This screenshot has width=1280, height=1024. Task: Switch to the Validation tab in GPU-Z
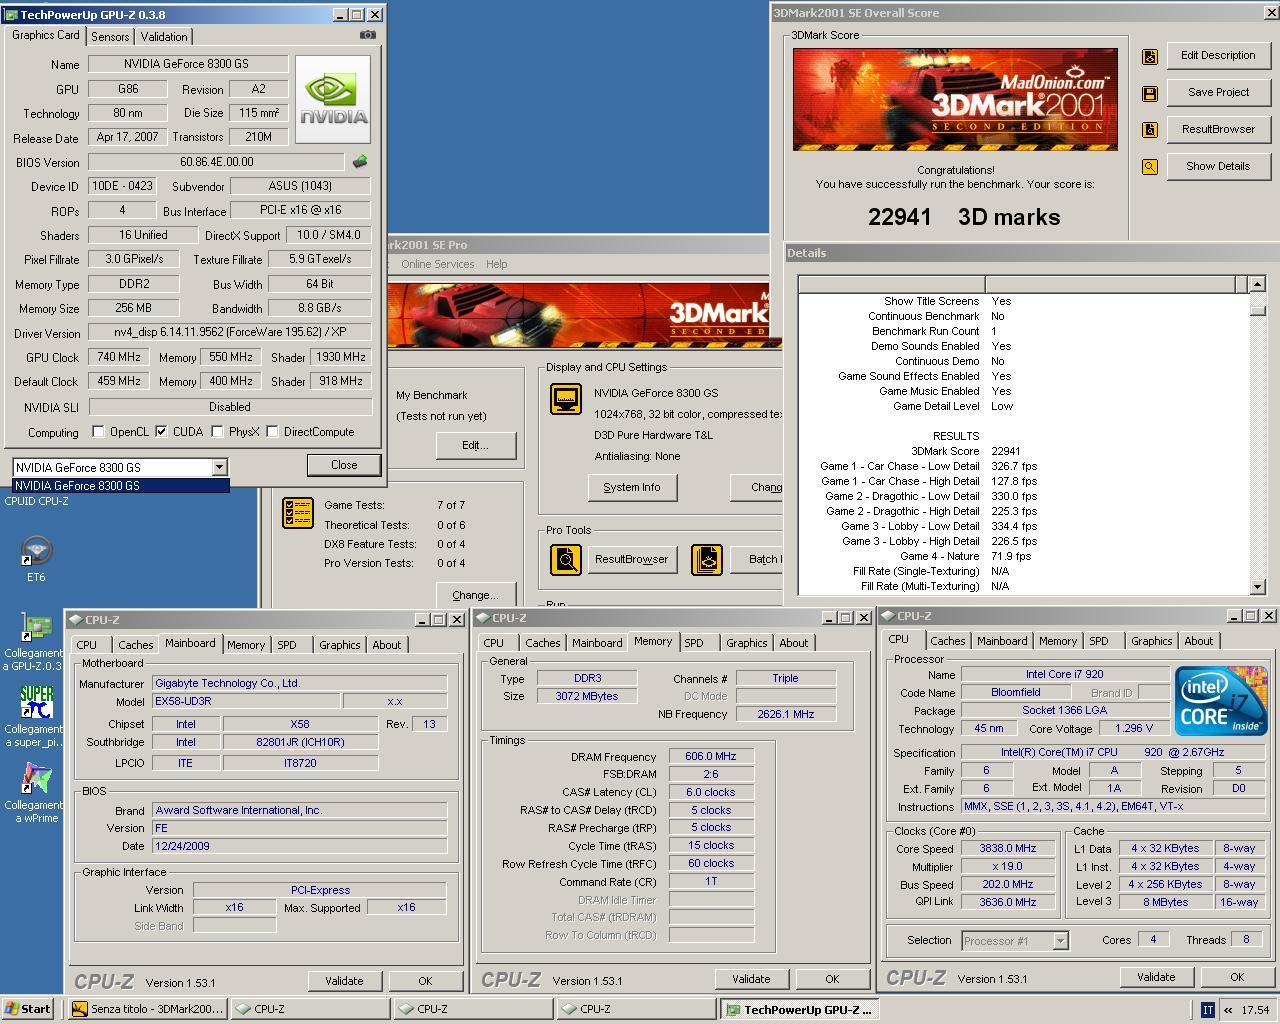(163, 36)
